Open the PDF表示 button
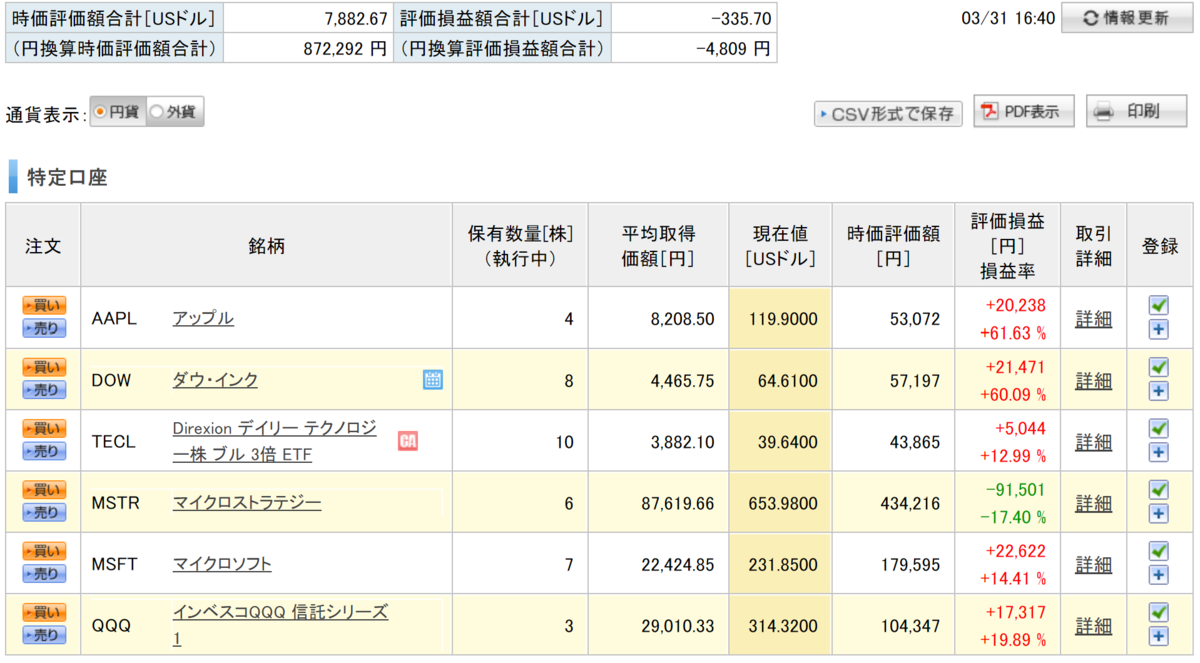This screenshot has height=663, width=1200. (1024, 112)
